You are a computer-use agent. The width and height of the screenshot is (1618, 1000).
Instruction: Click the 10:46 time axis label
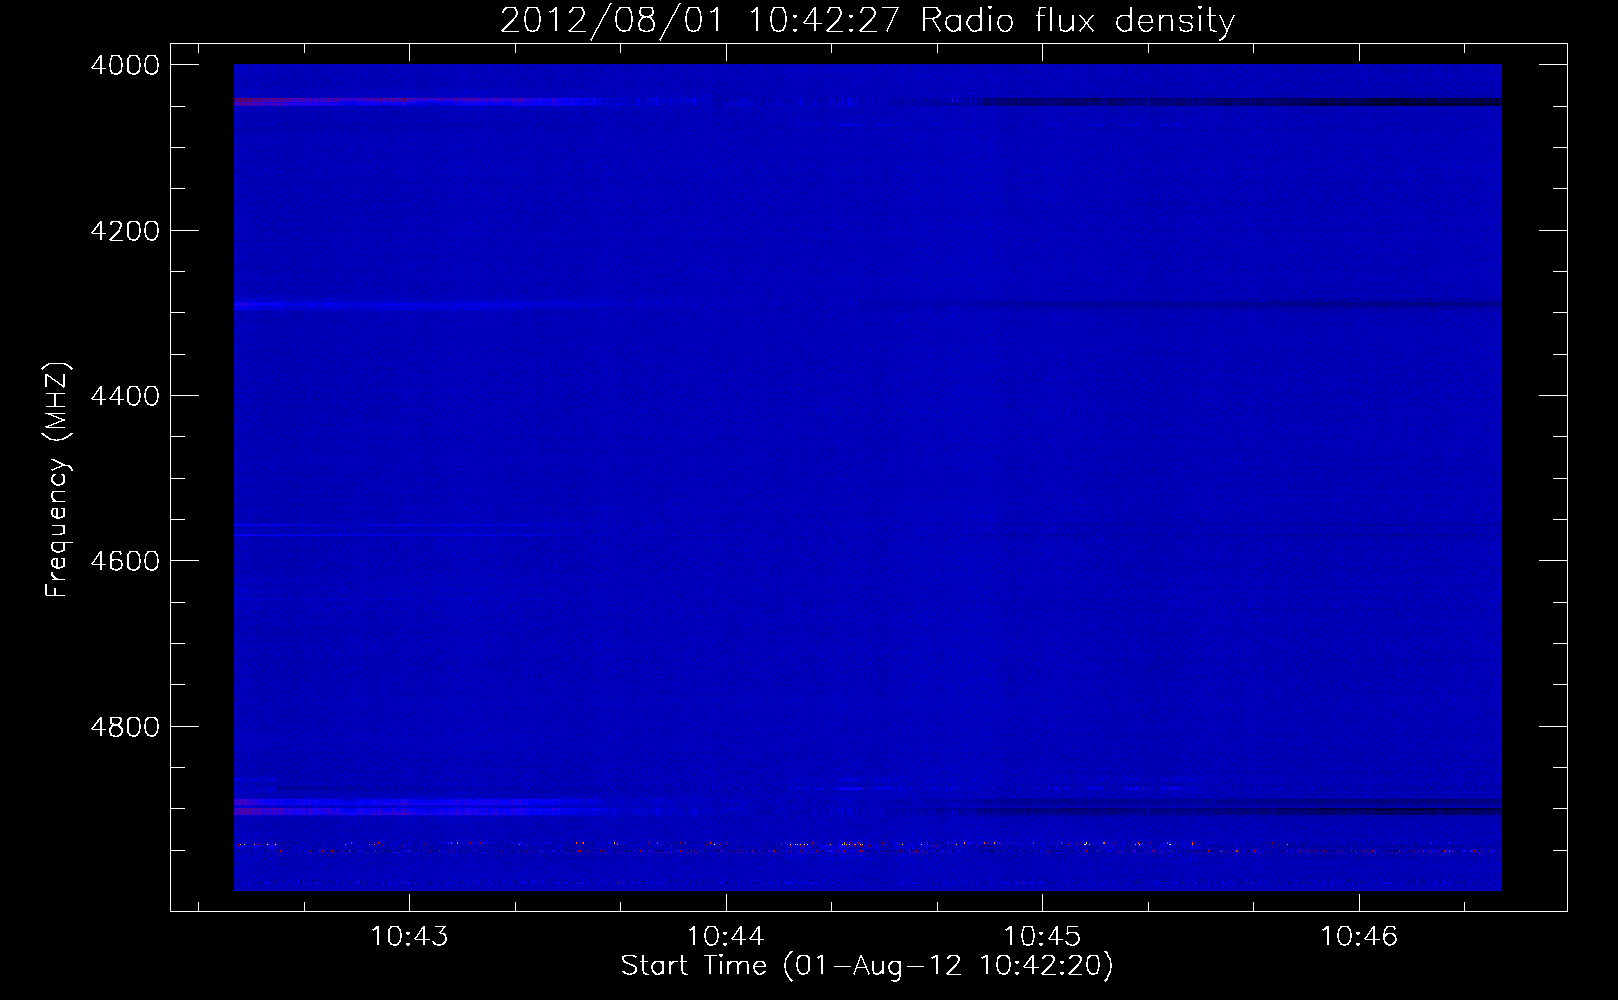click(1359, 937)
